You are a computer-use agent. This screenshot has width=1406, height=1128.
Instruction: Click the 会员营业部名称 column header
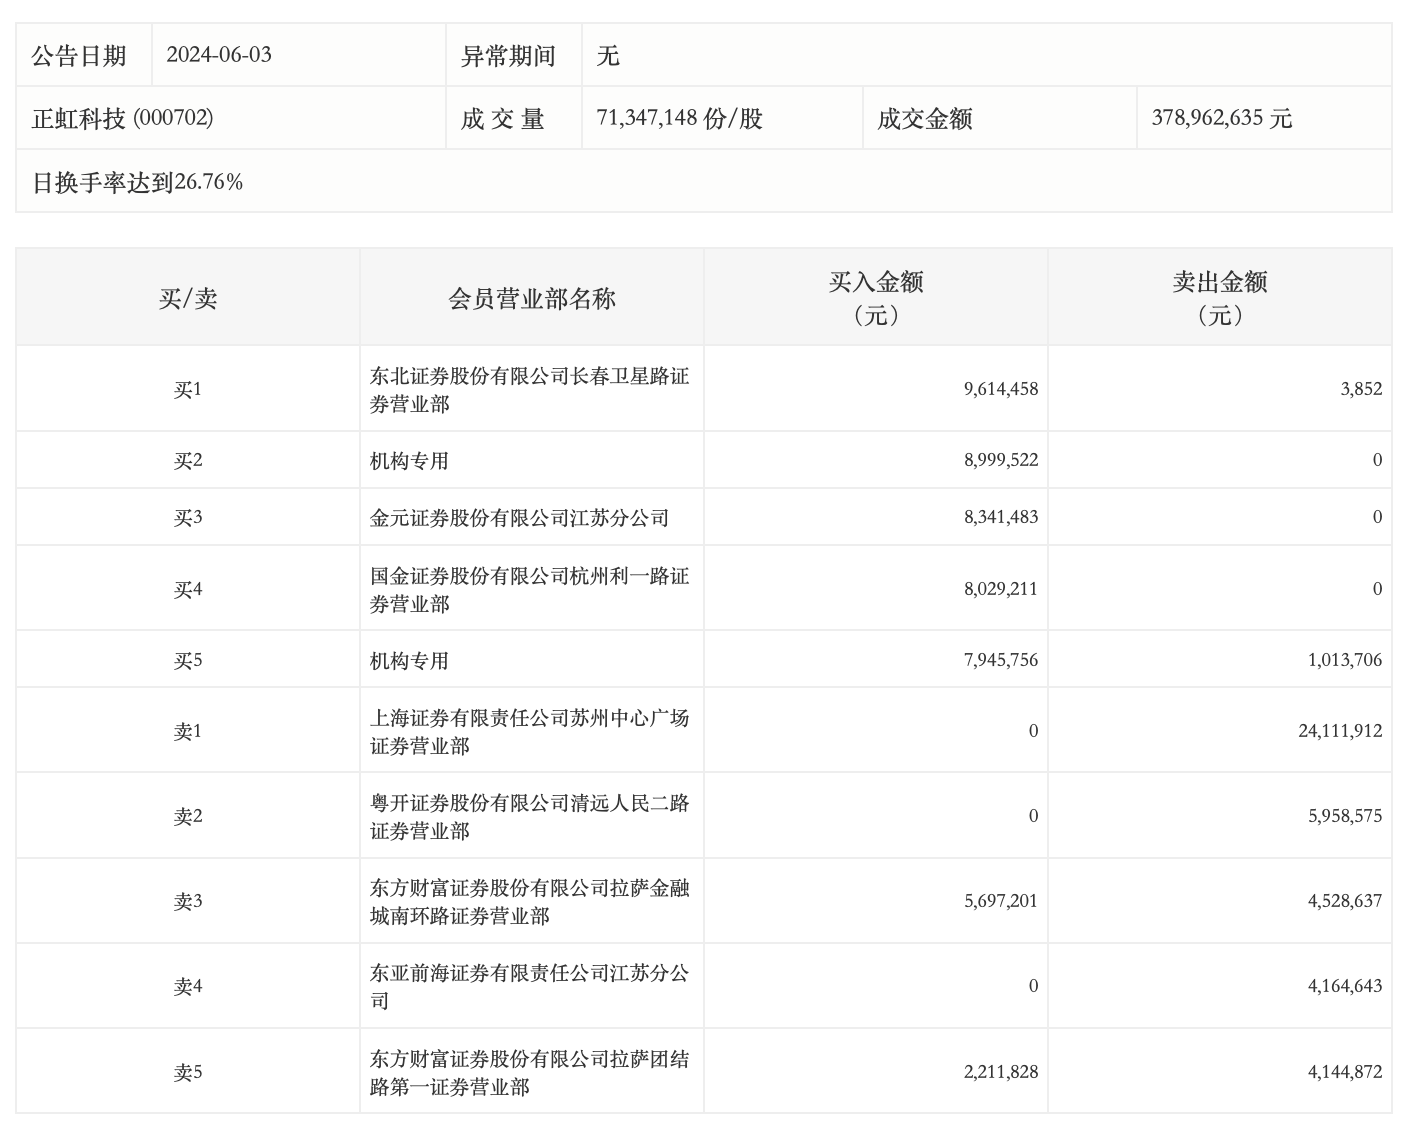pos(532,298)
